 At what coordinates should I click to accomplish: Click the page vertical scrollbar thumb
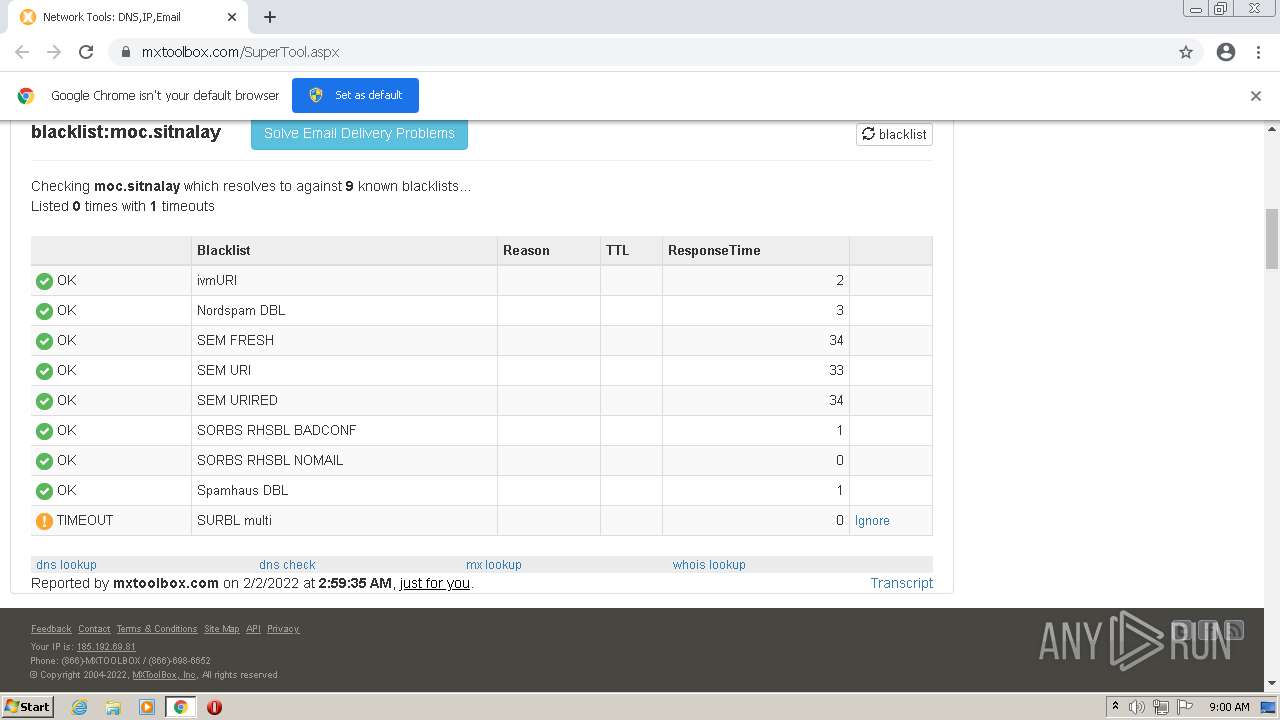tap(1272, 239)
